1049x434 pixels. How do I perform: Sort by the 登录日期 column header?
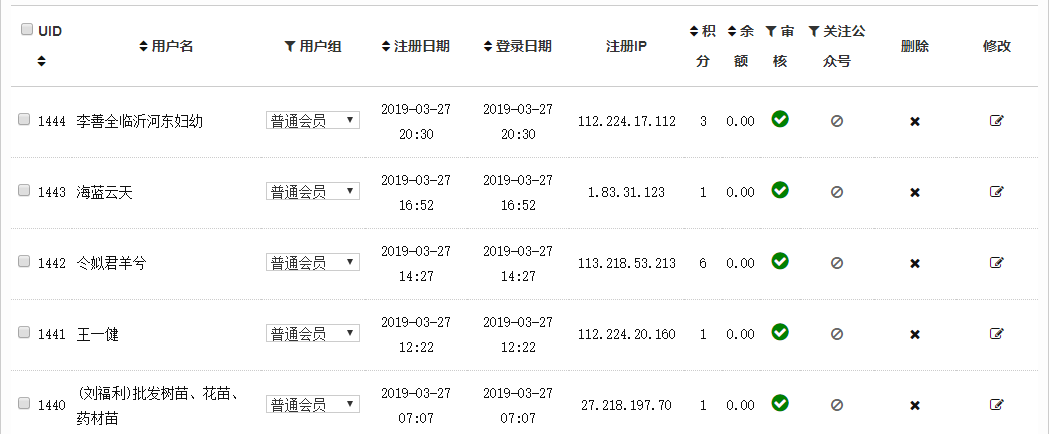click(517, 46)
